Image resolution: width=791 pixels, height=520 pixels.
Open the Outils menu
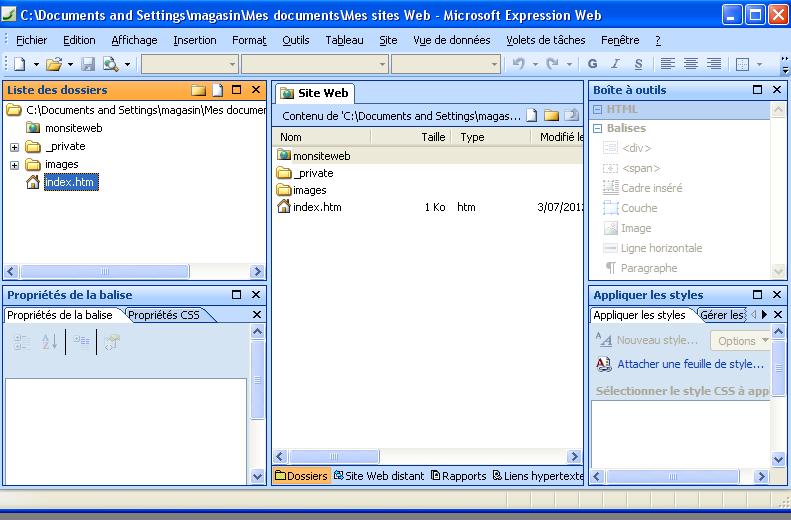point(296,40)
